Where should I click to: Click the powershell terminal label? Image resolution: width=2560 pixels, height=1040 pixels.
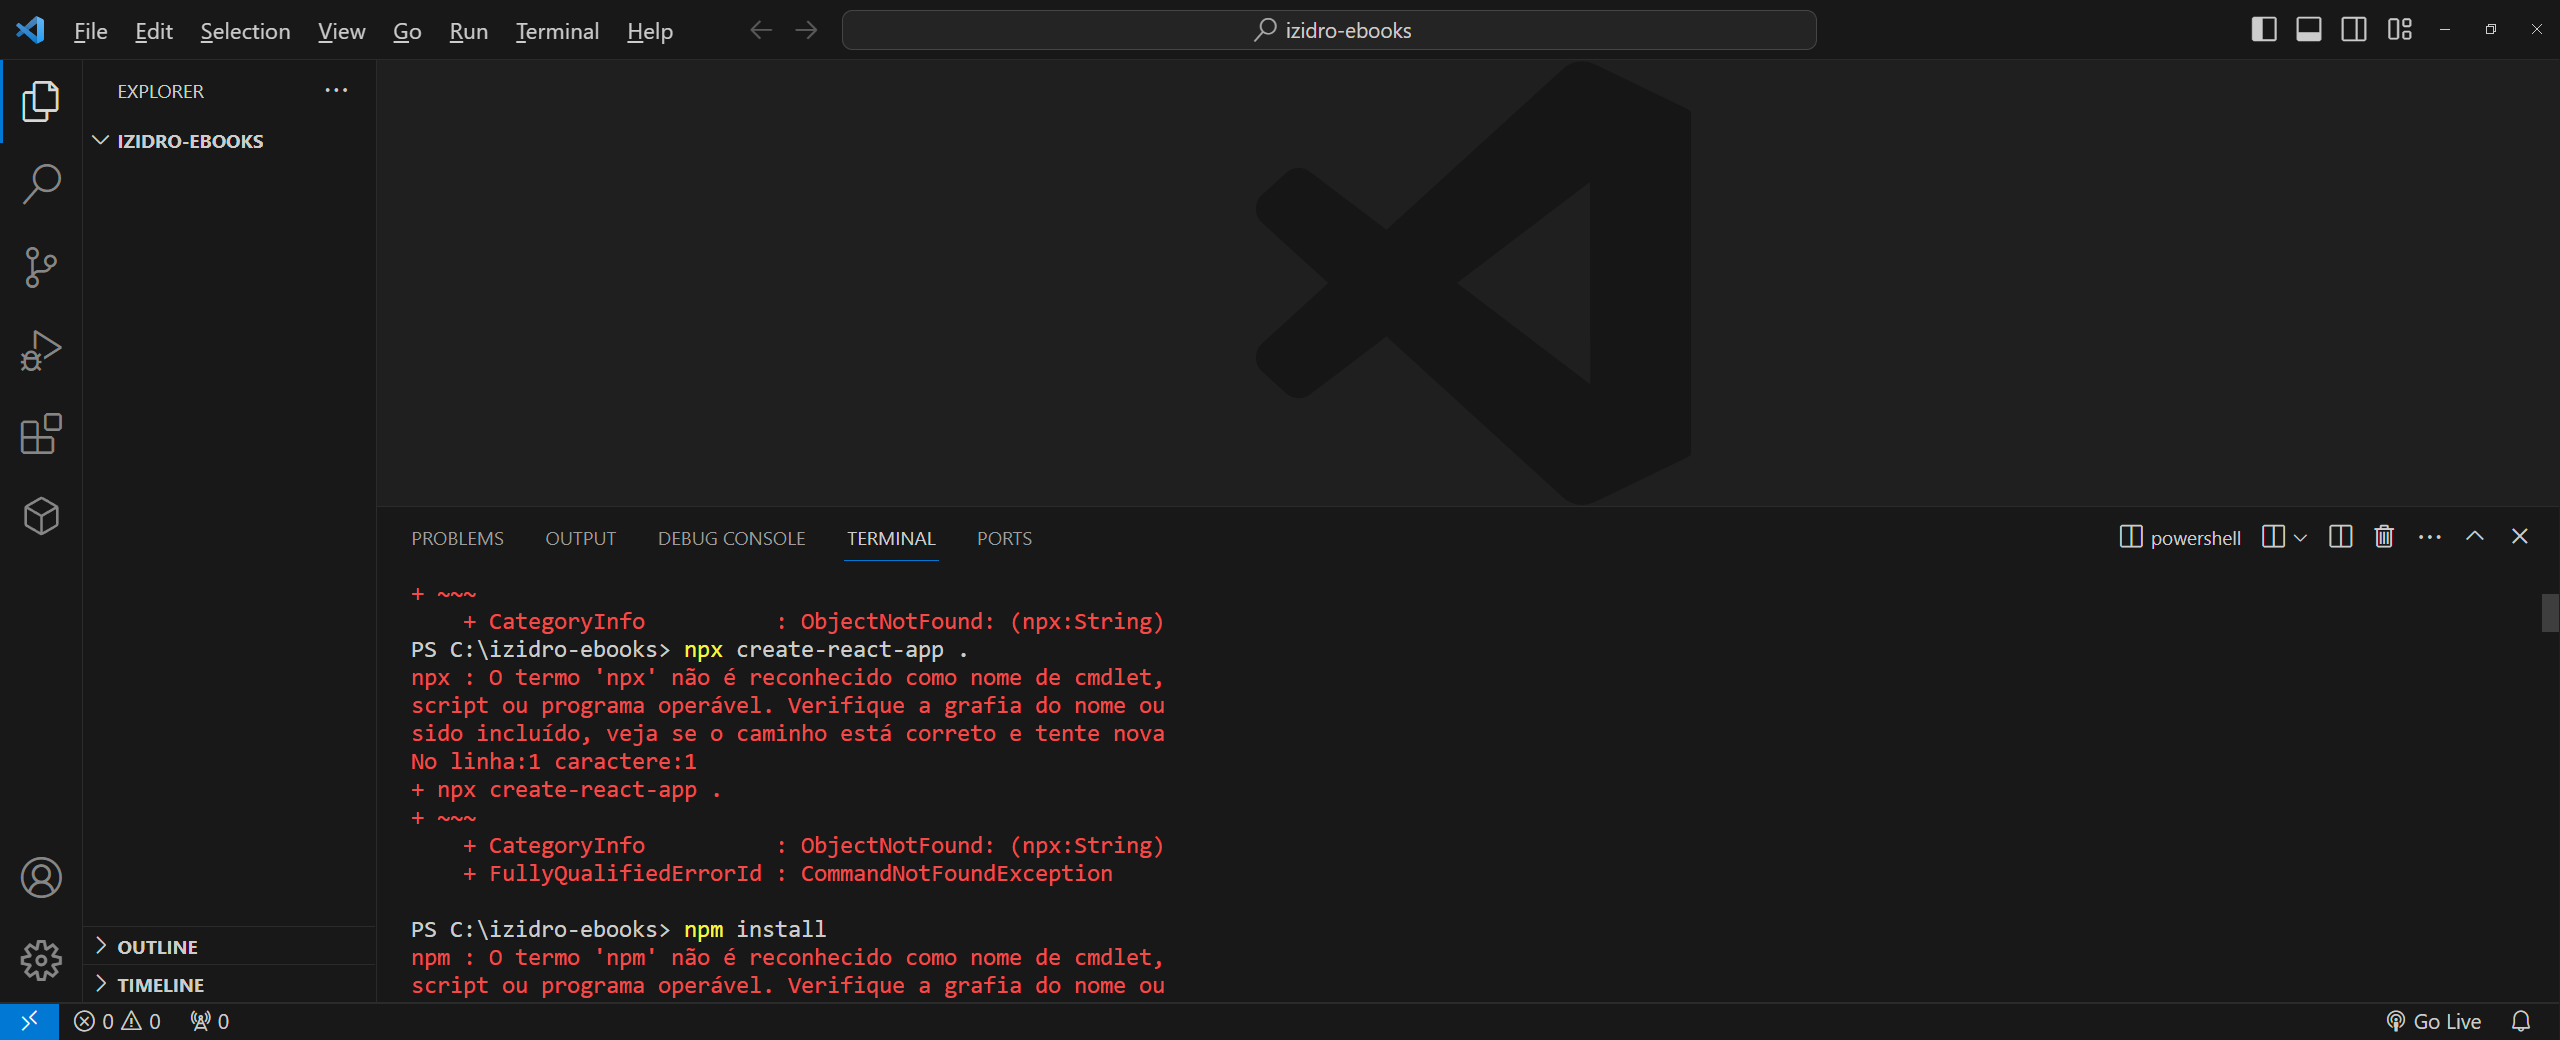2180,537
